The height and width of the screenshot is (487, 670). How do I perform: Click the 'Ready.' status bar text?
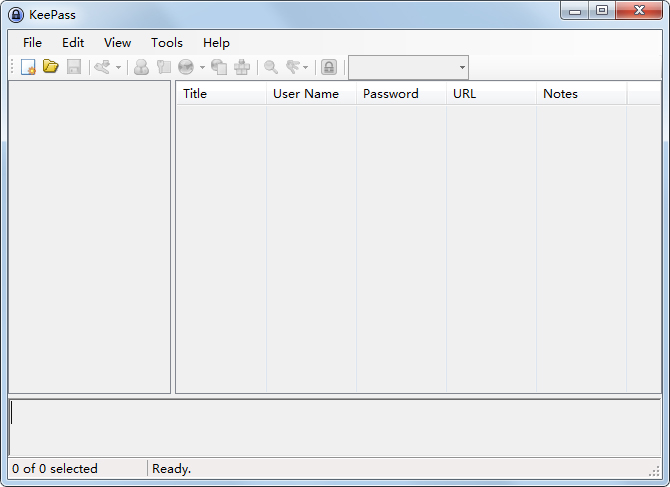click(x=171, y=469)
